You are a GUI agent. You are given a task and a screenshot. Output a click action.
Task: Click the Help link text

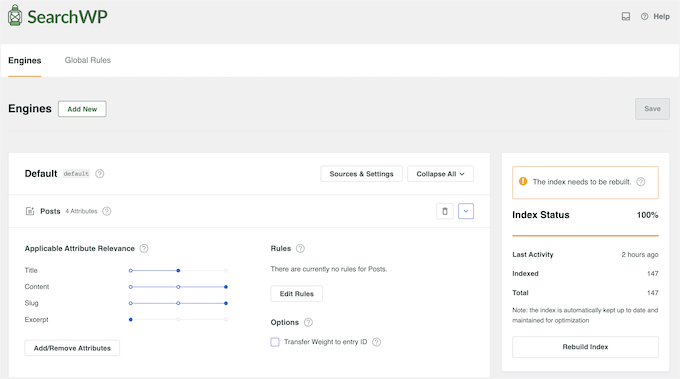(661, 16)
